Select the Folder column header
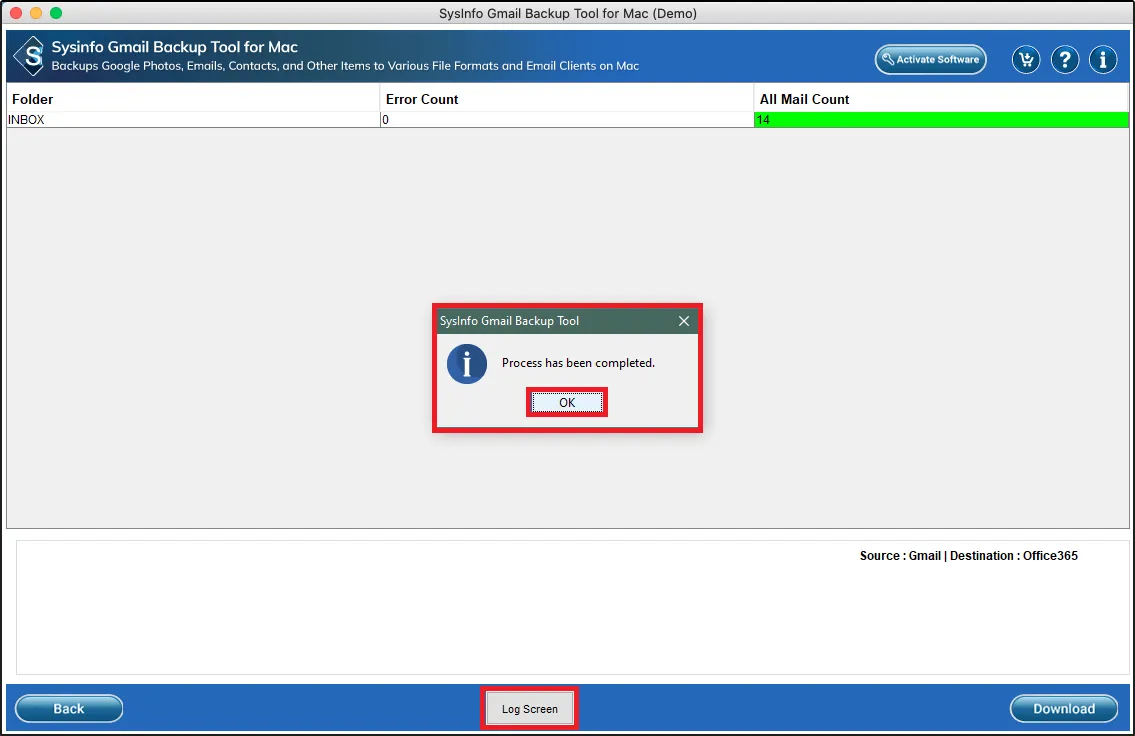The image size is (1135, 736). pos(193,99)
